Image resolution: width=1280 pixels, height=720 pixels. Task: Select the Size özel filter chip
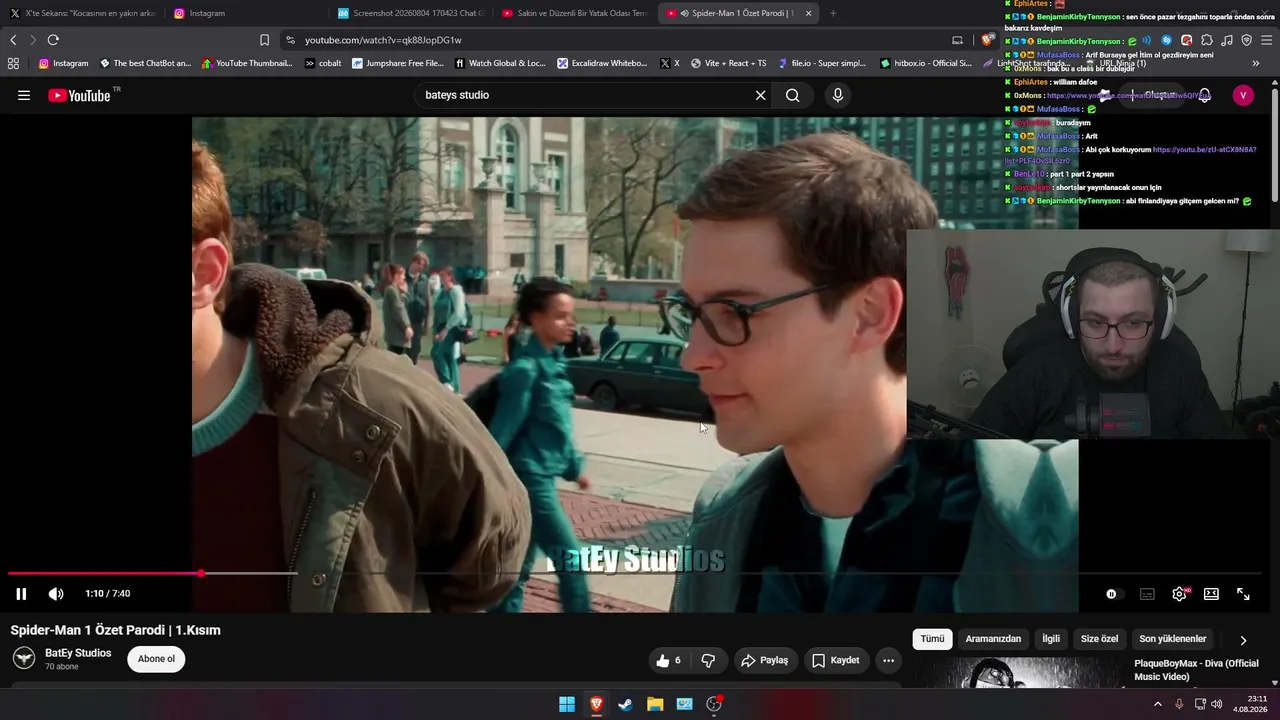(x=1099, y=639)
